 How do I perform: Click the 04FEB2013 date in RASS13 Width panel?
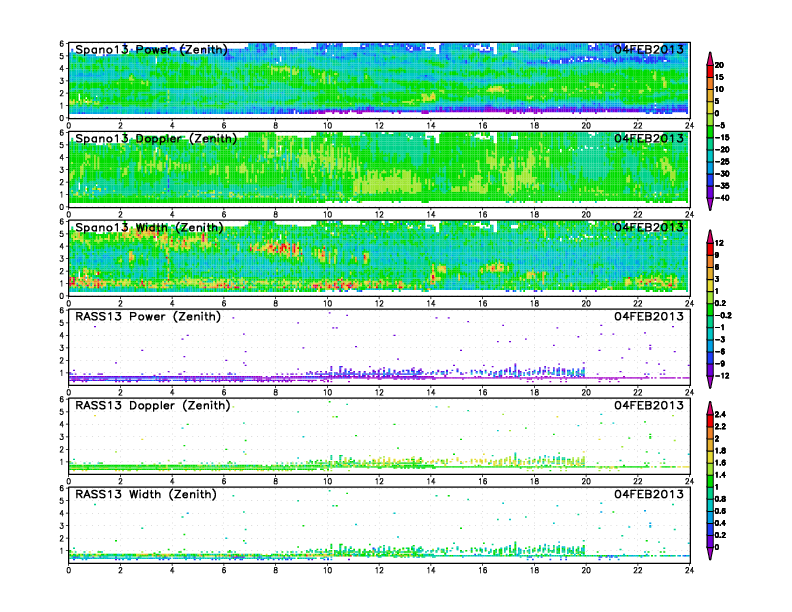[x=649, y=494]
